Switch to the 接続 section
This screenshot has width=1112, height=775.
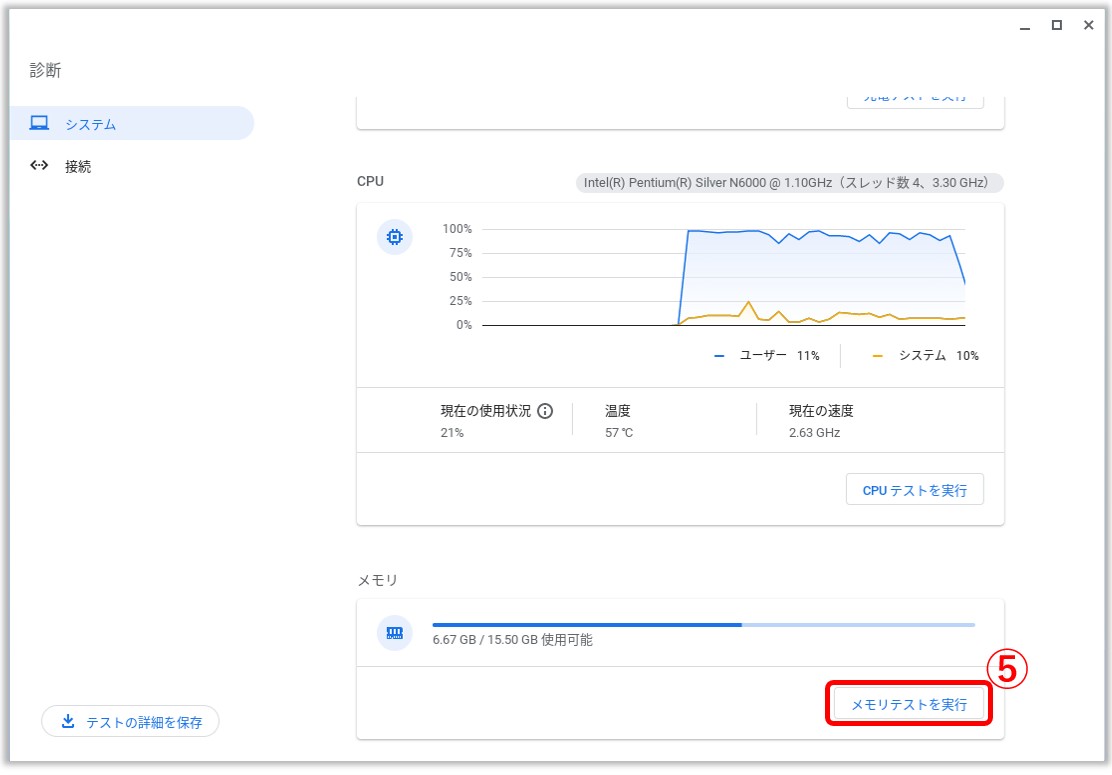(x=77, y=167)
